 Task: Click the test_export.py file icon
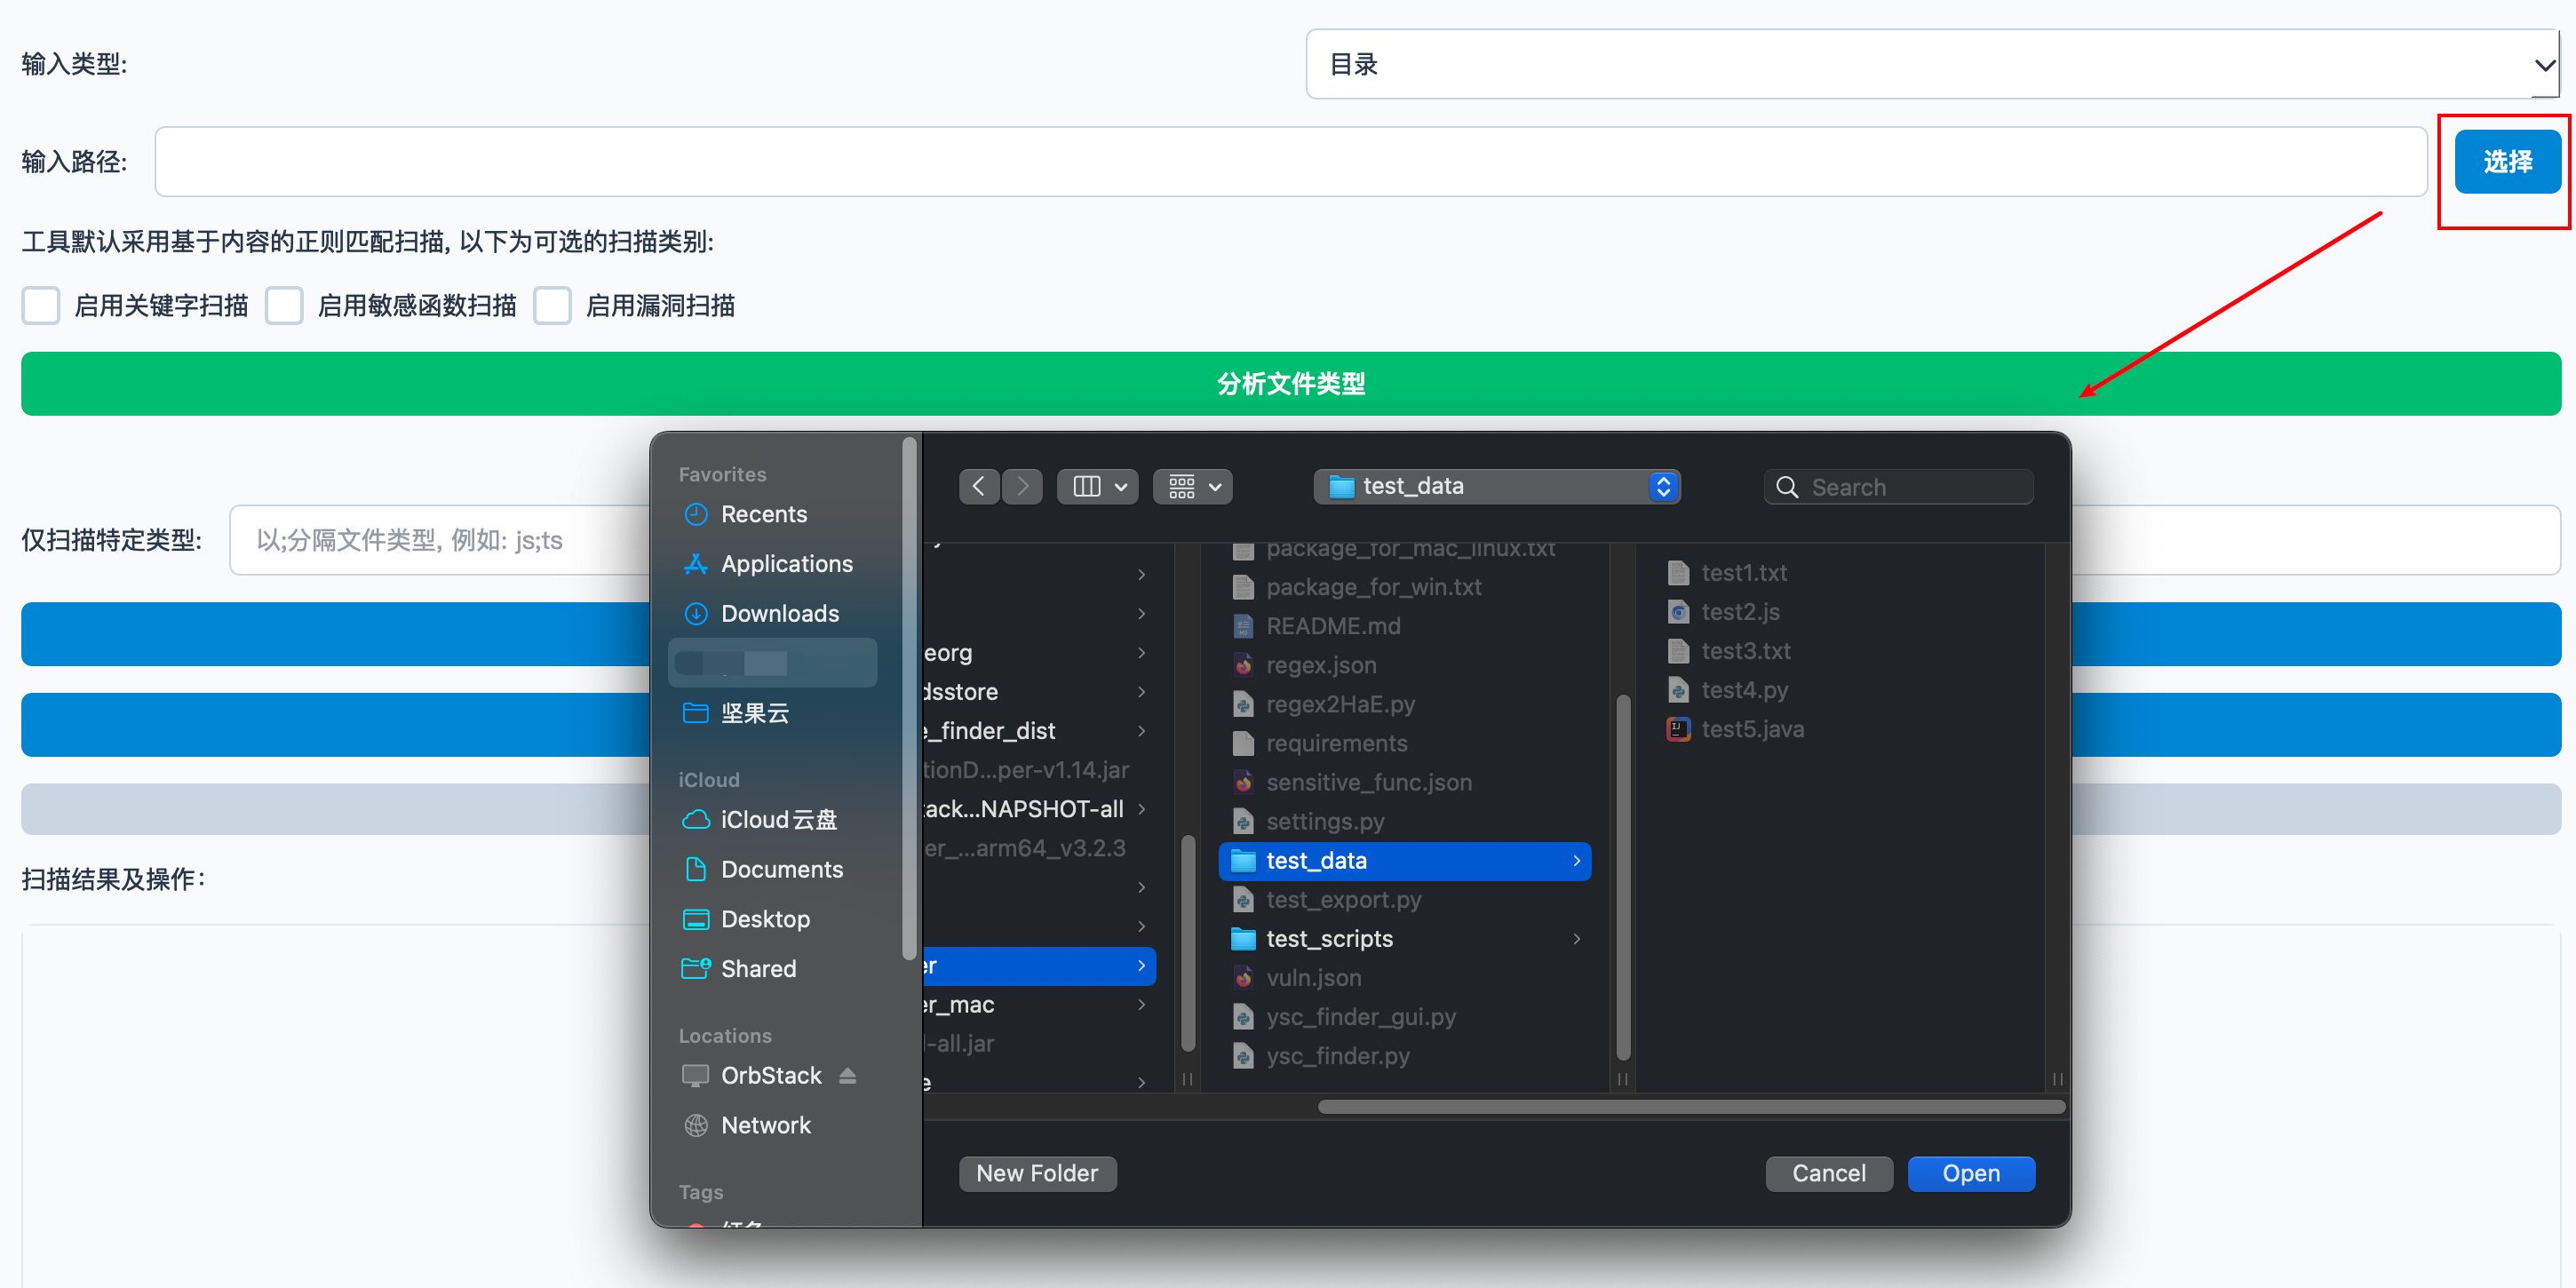(1243, 900)
